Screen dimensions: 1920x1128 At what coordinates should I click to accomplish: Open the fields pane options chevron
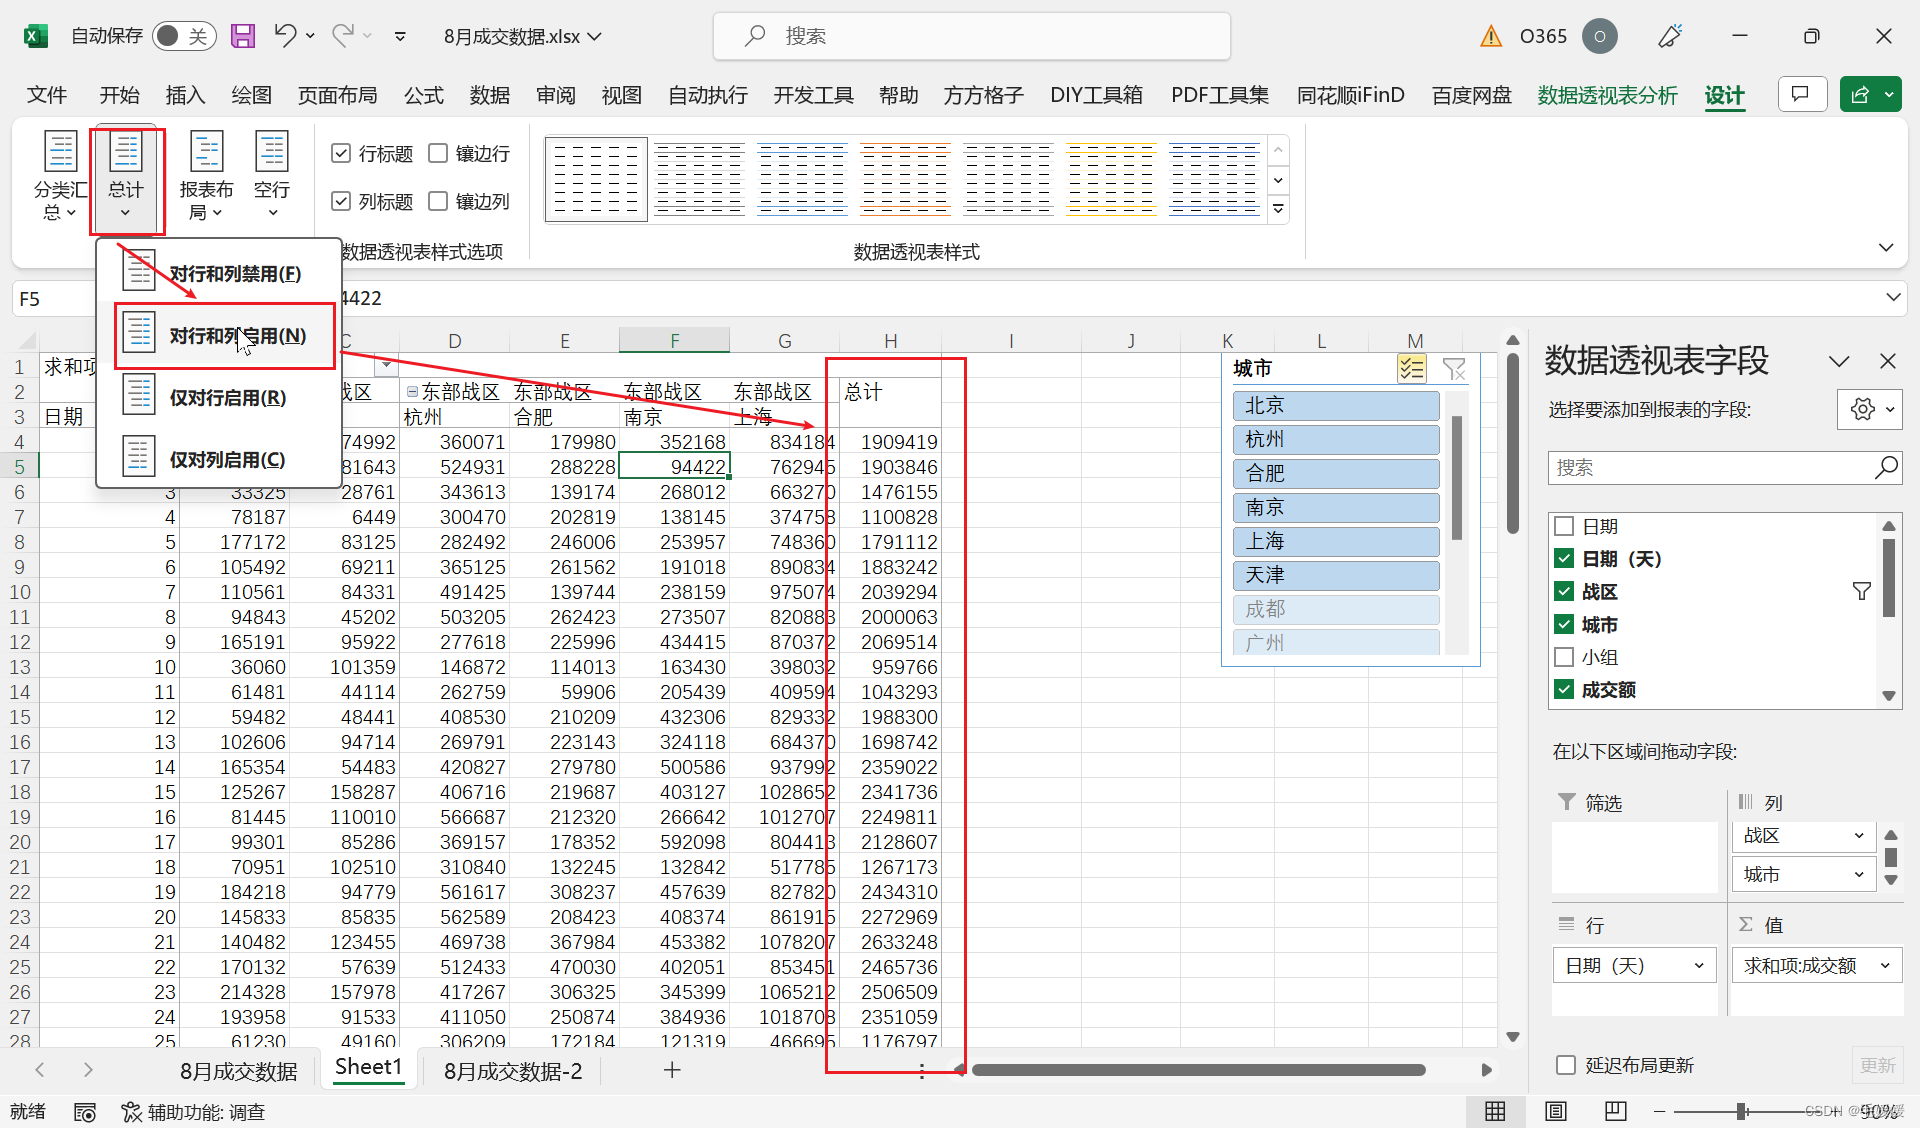point(1839,361)
